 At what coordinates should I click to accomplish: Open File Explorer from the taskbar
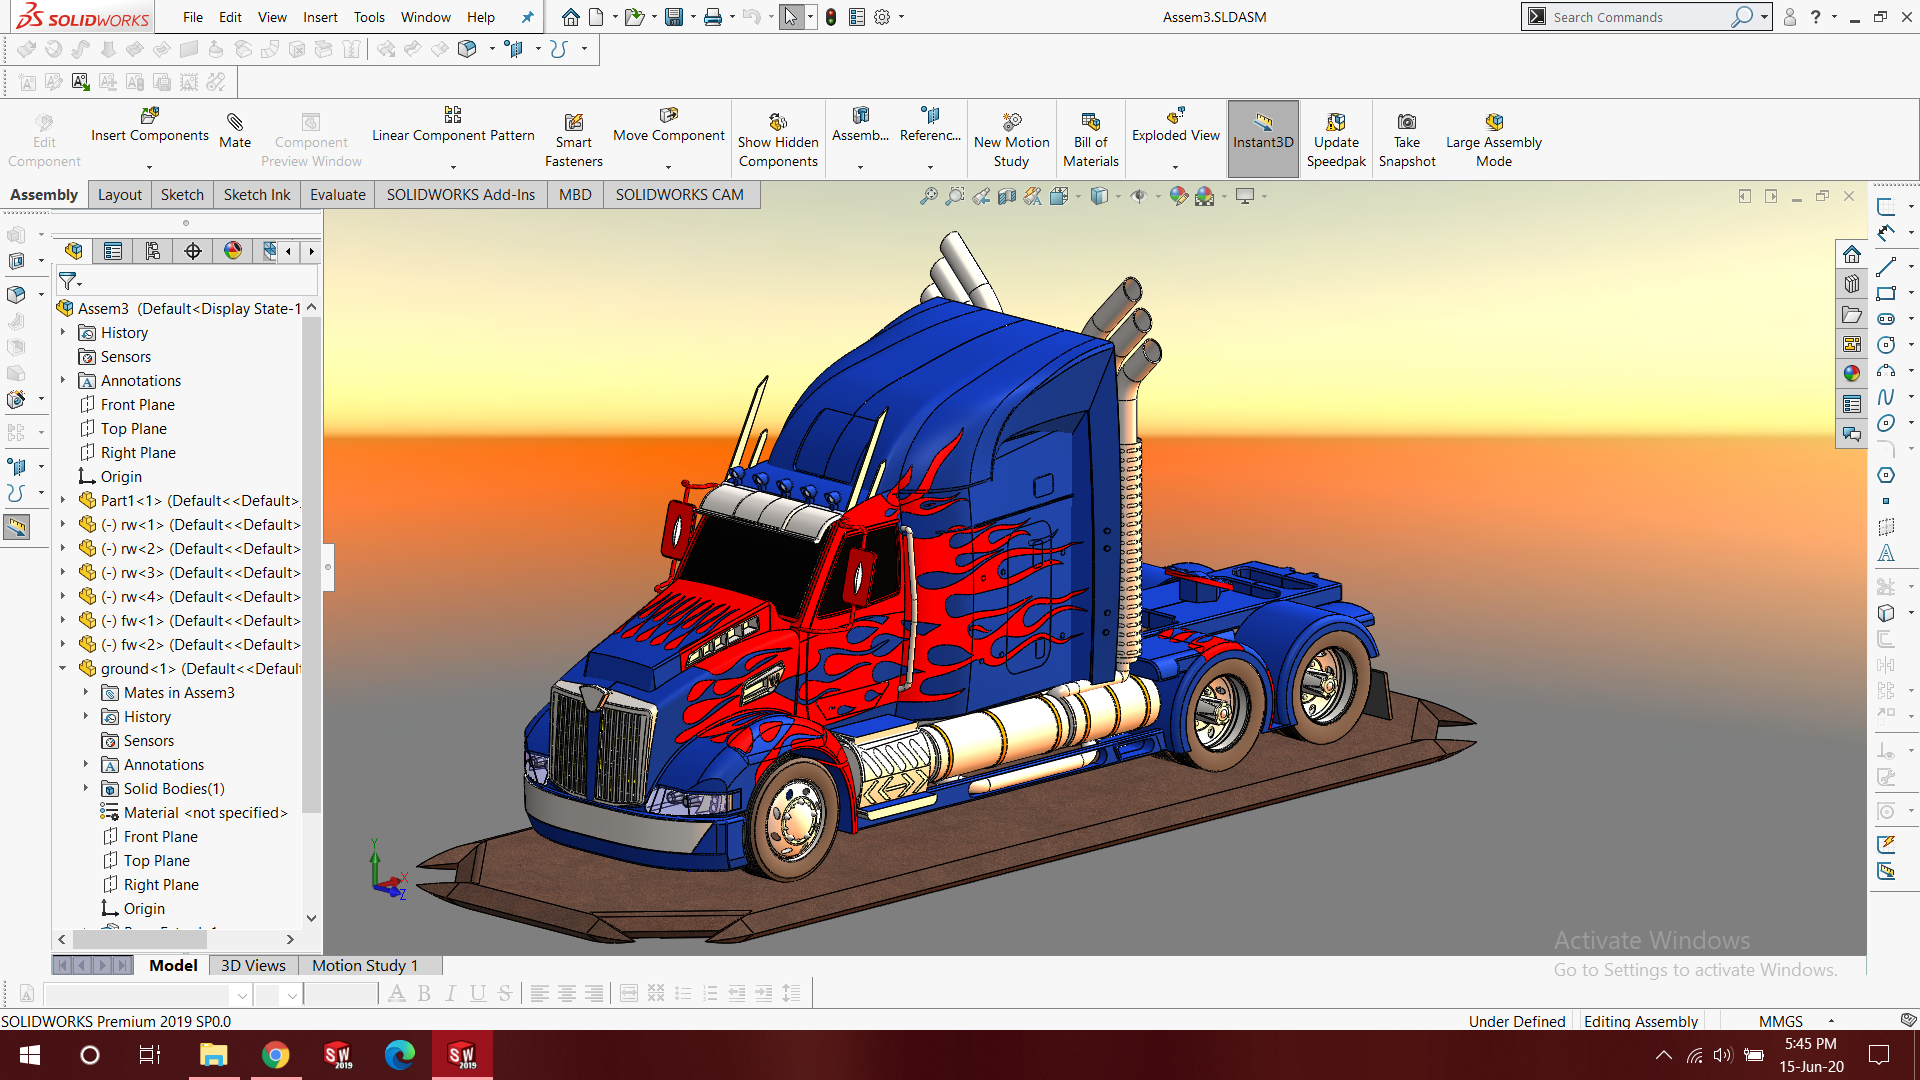tap(213, 1055)
